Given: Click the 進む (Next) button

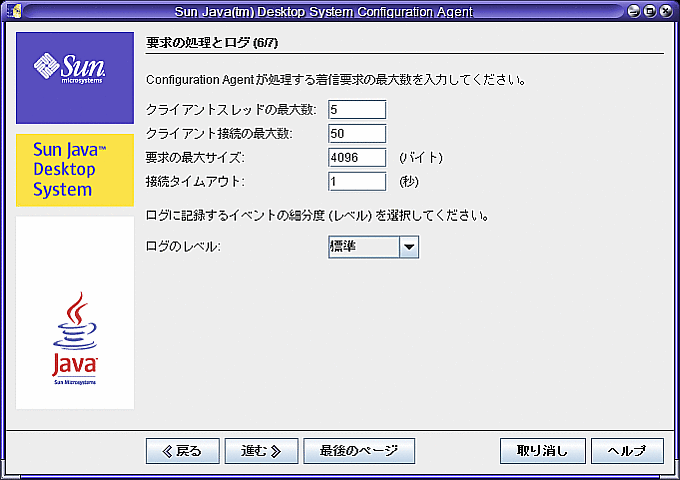Looking at the screenshot, I should click(261, 451).
